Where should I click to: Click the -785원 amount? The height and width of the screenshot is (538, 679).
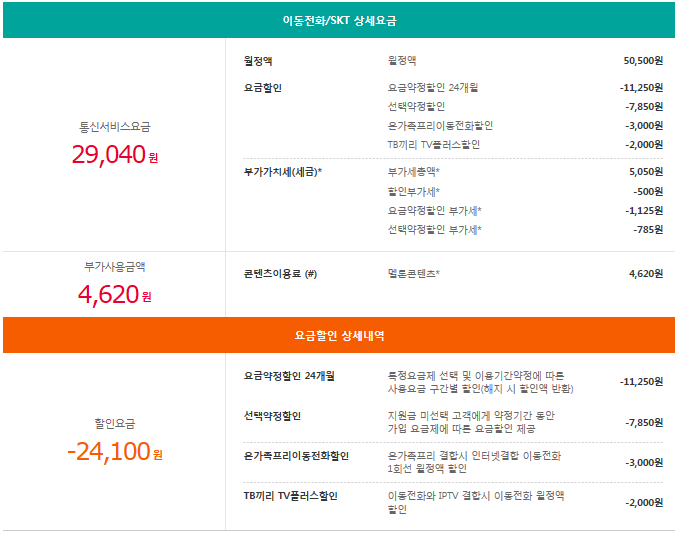click(x=647, y=230)
